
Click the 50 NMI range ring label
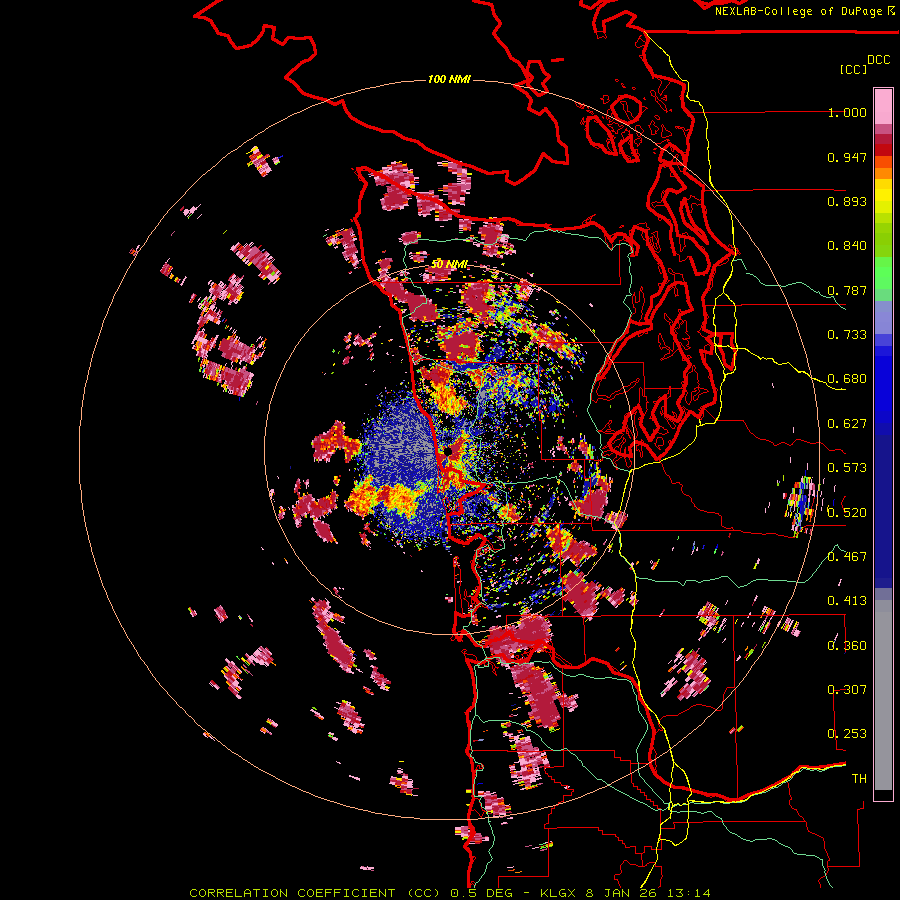[449, 264]
